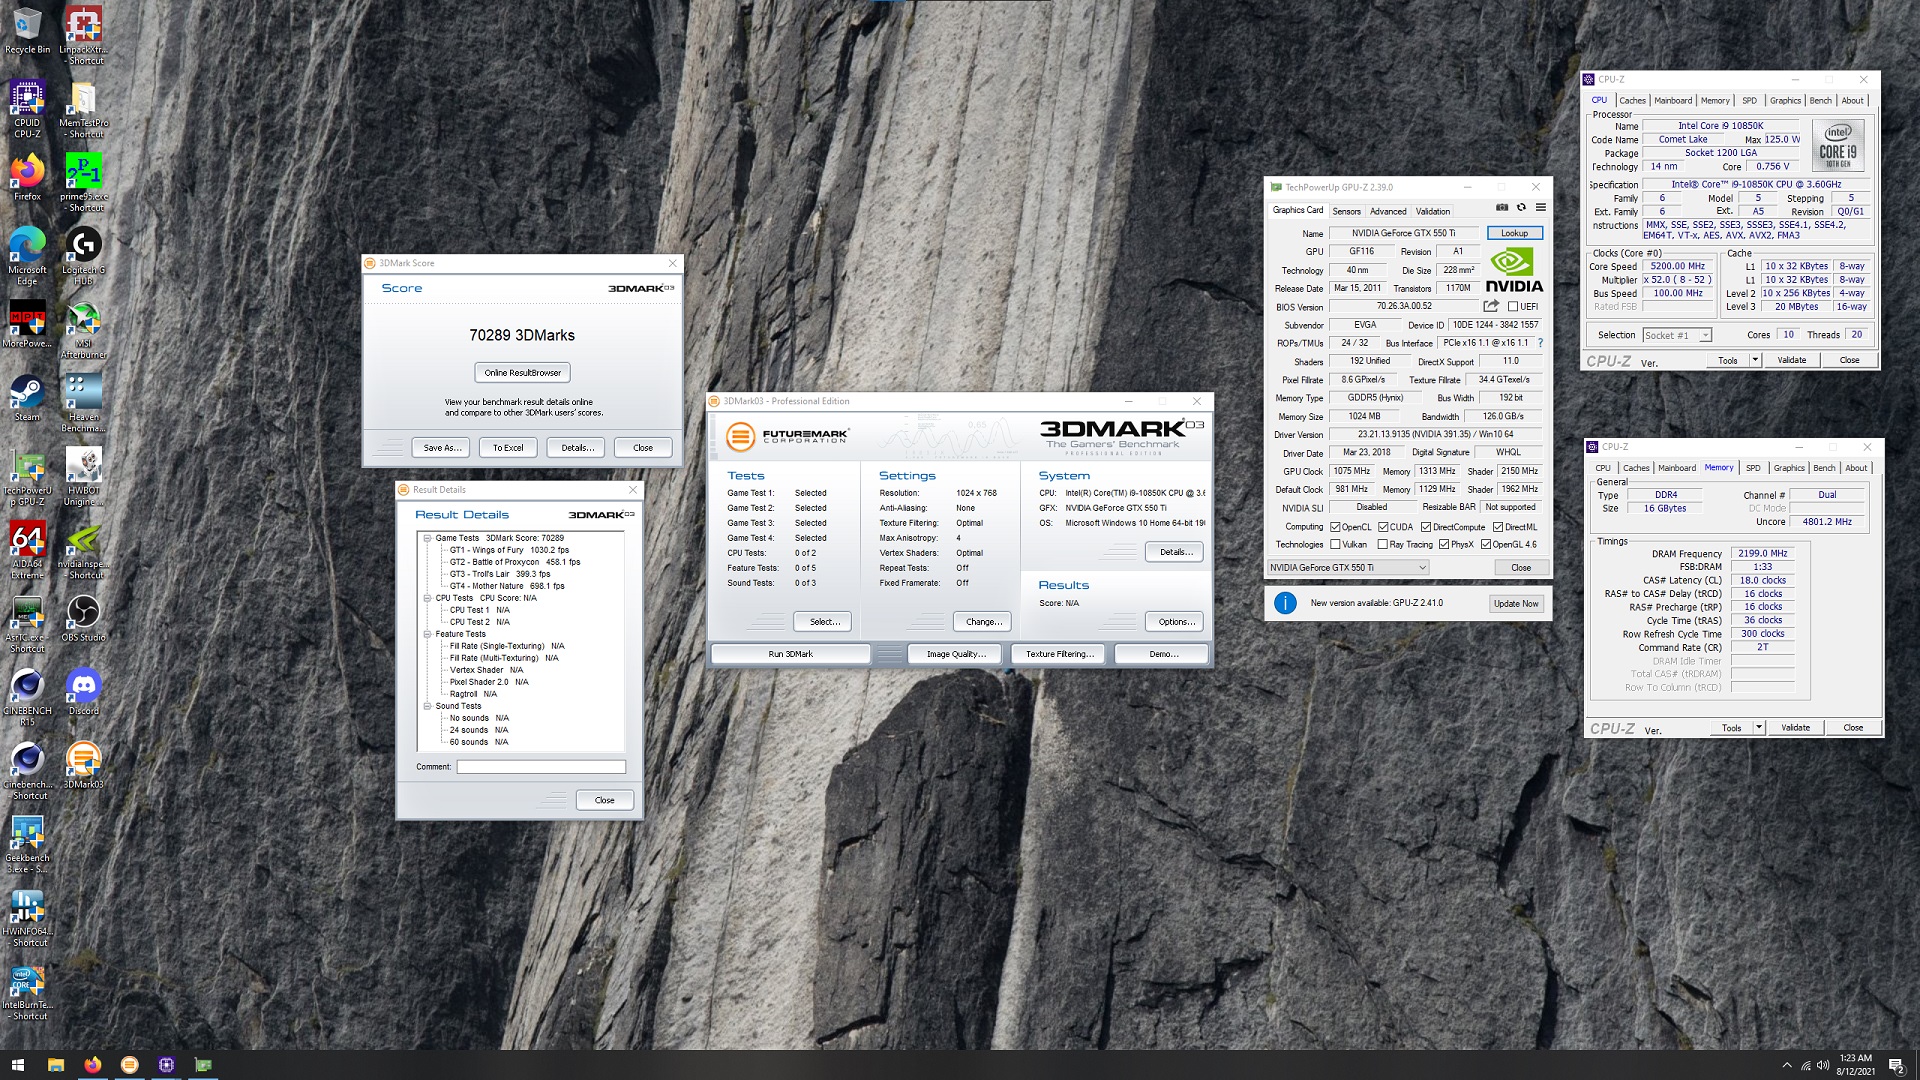Open the MemTestPro shortcut desktop icon

pyautogui.click(x=84, y=108)
